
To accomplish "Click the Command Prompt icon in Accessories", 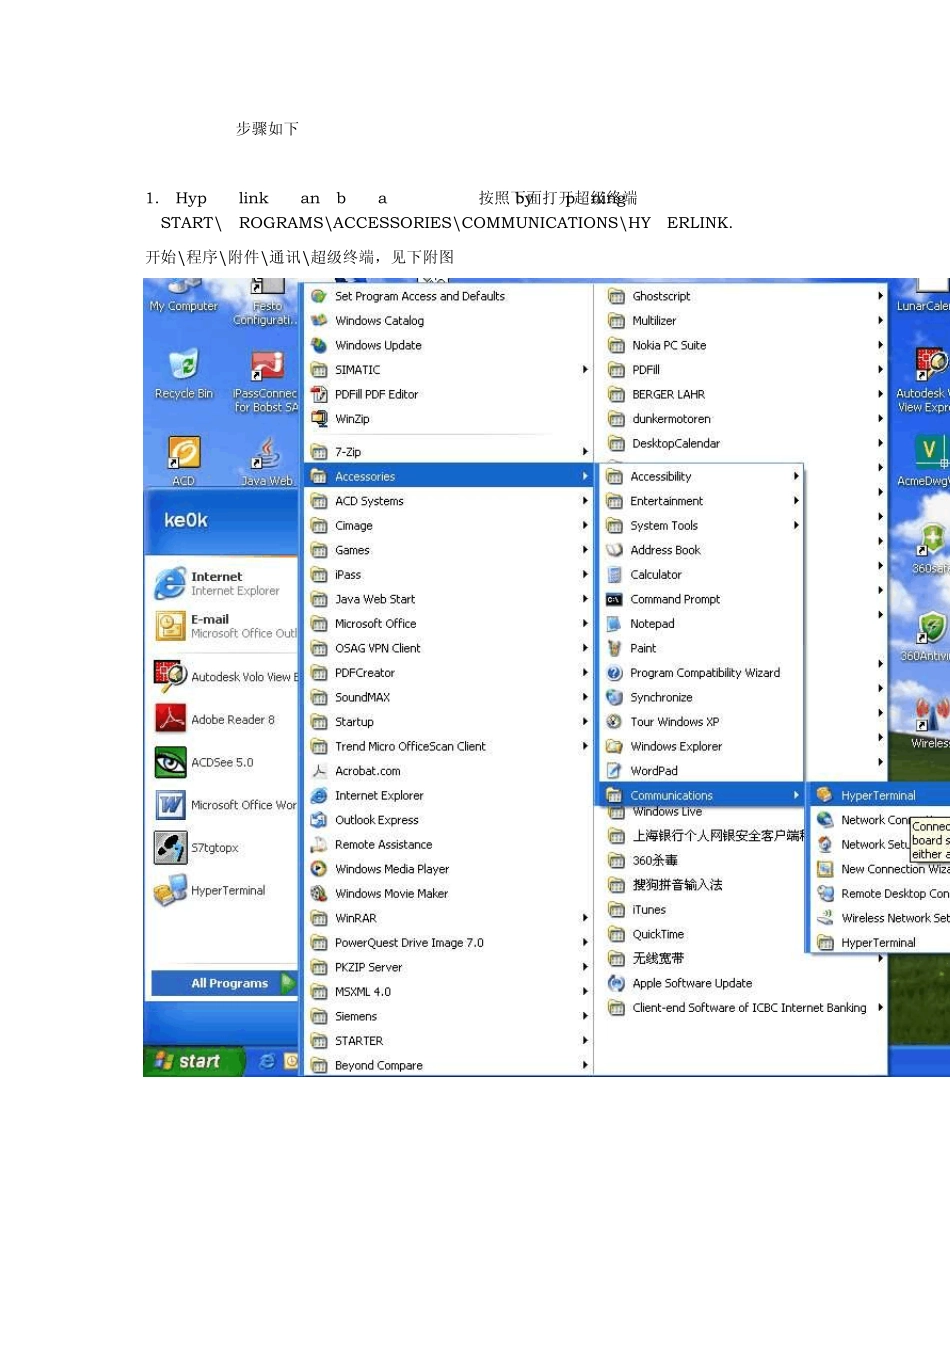I will tap(615, 599).
